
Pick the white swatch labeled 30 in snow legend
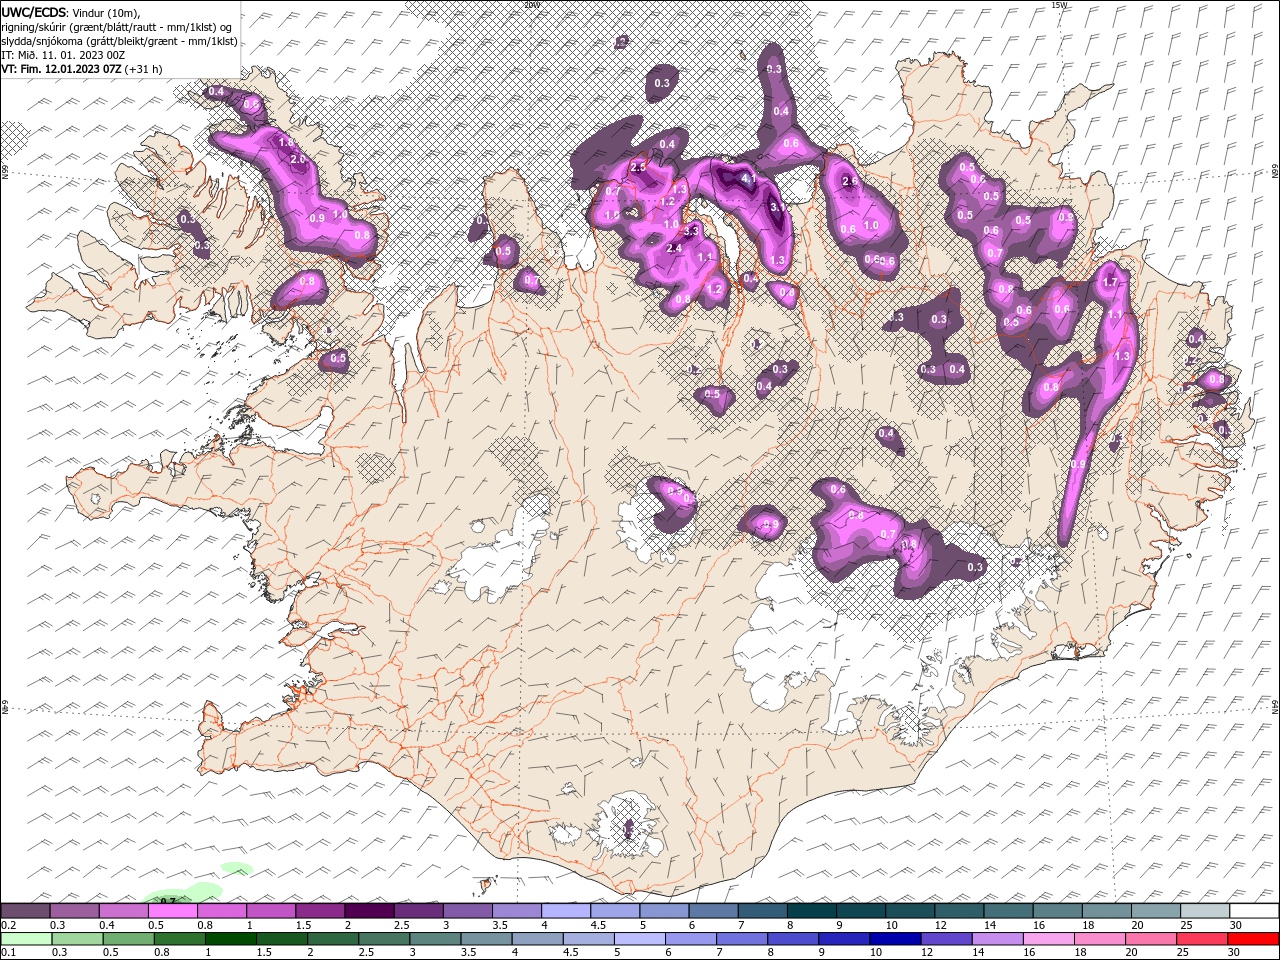point(1254,911)
